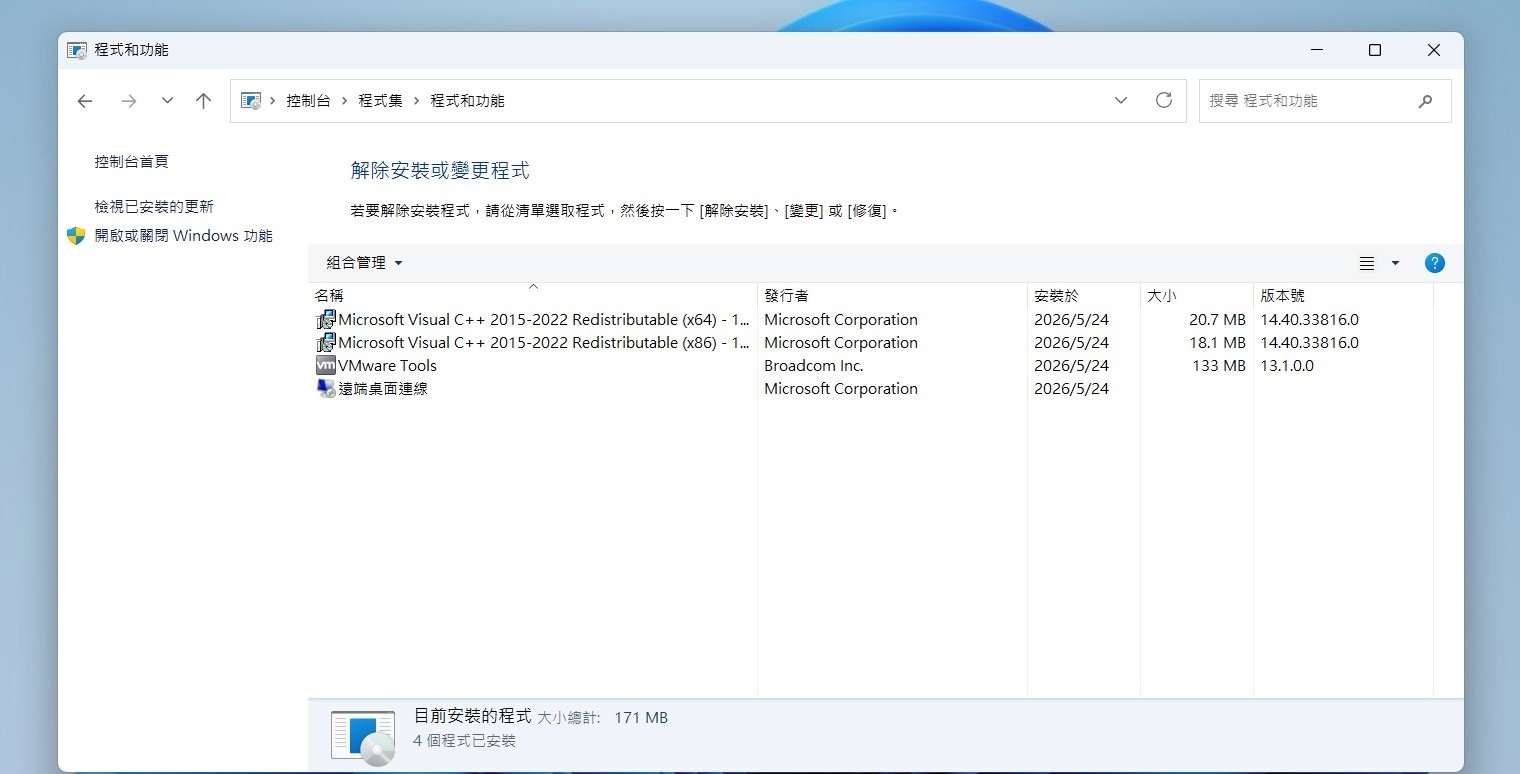Viewport: 1520px width, 774px height.
Task: Maximize the 程式和功能 window
Action: 1375,50
